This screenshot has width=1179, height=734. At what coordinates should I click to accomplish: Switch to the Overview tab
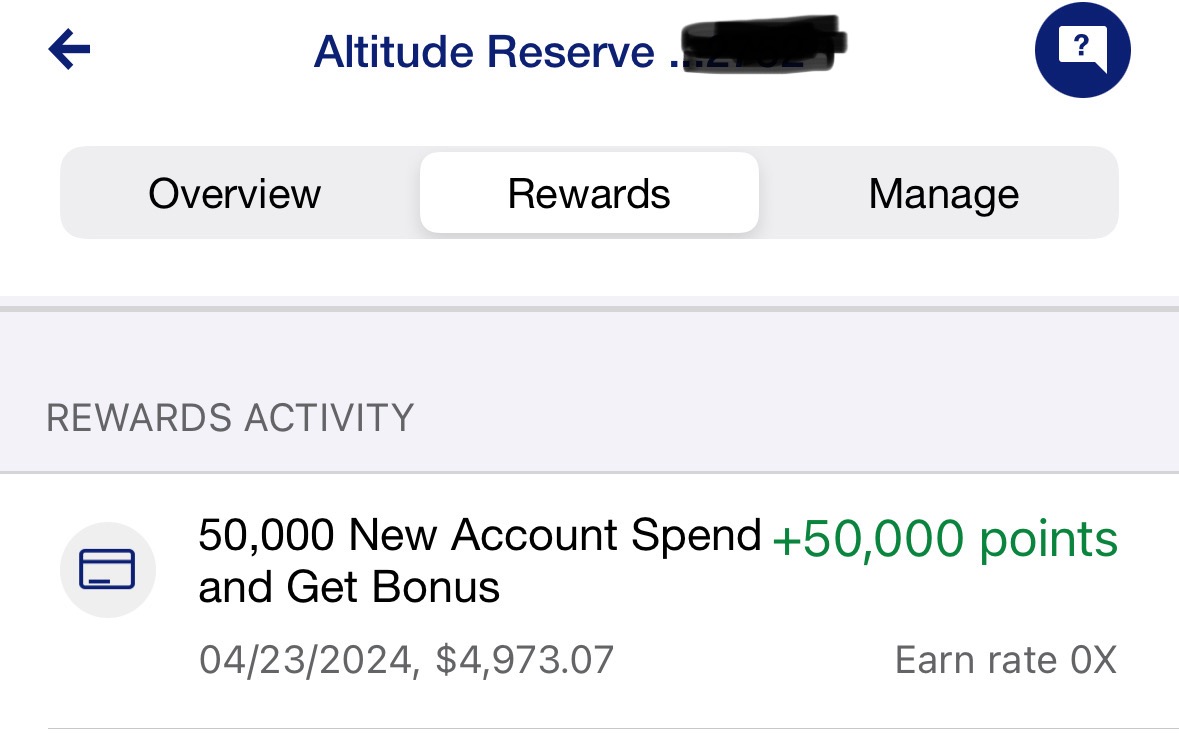(235, 193)
